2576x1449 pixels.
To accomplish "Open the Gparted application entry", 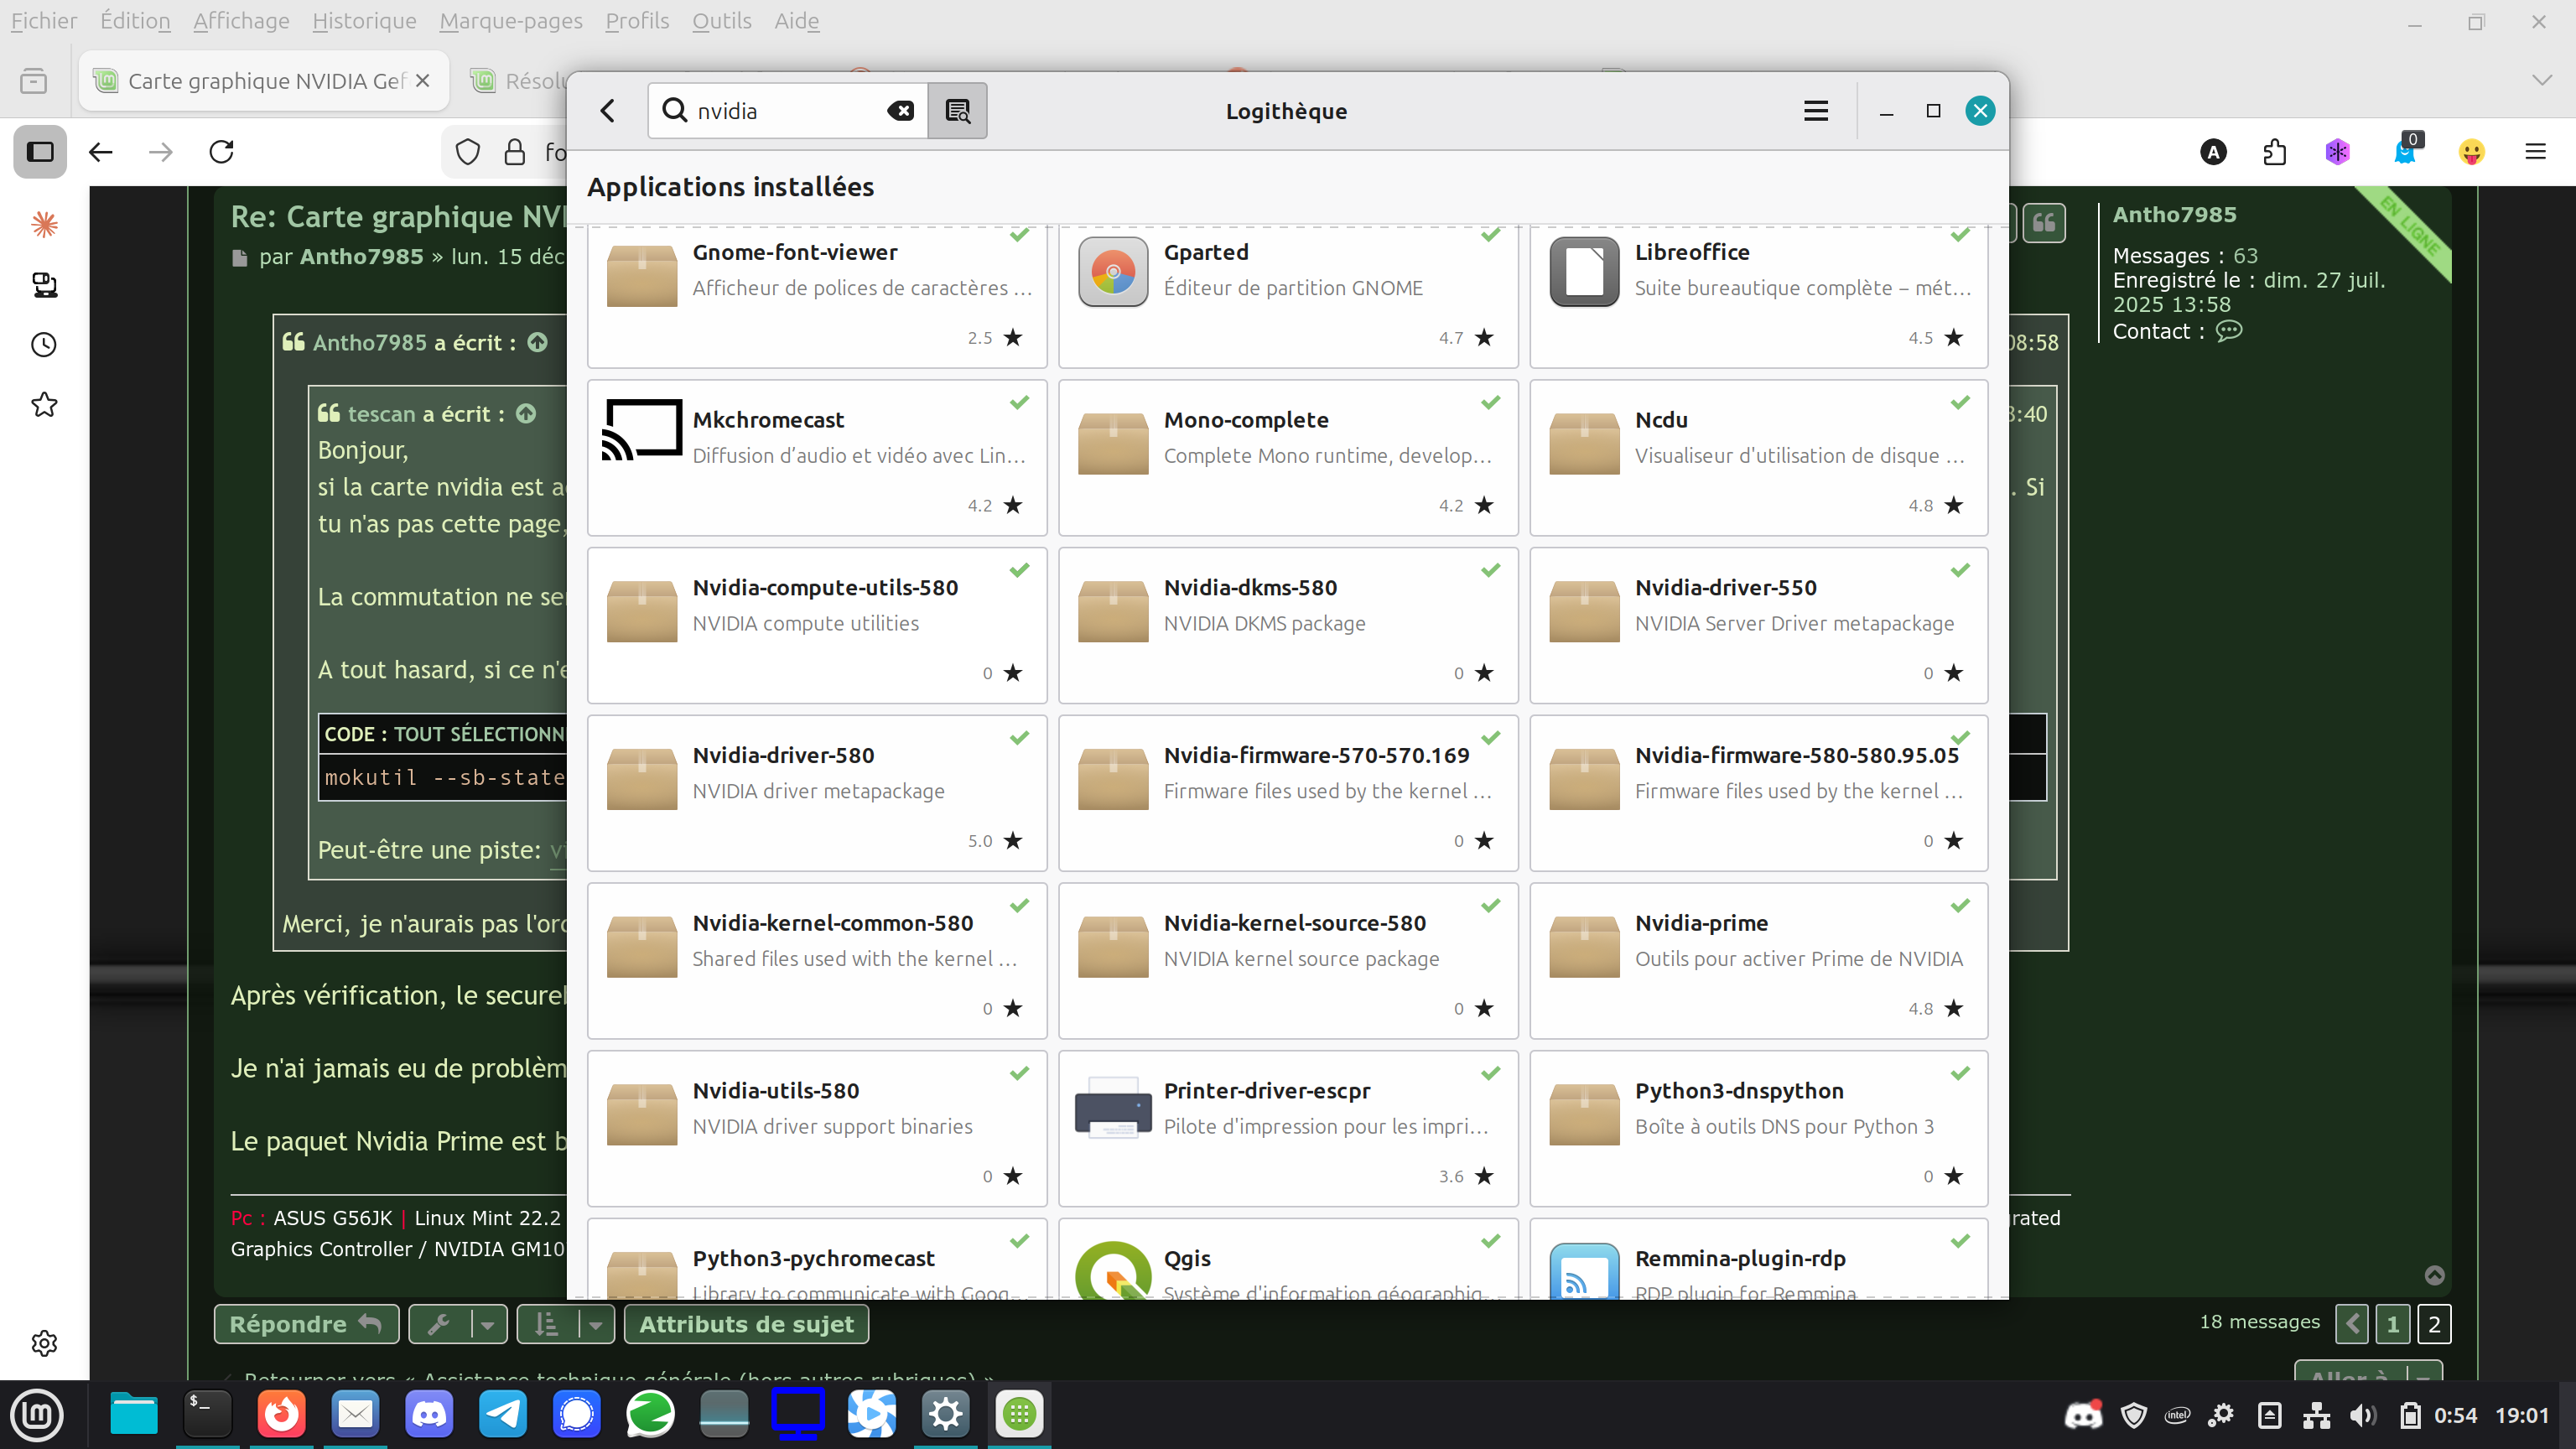I will pos(1288,290).
